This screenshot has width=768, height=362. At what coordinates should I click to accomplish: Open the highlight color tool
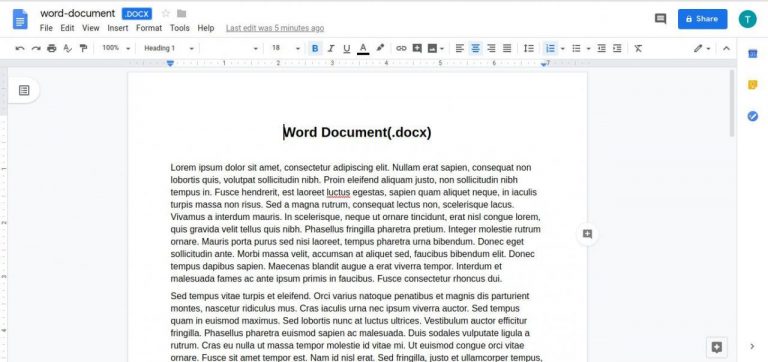(380, 48)
